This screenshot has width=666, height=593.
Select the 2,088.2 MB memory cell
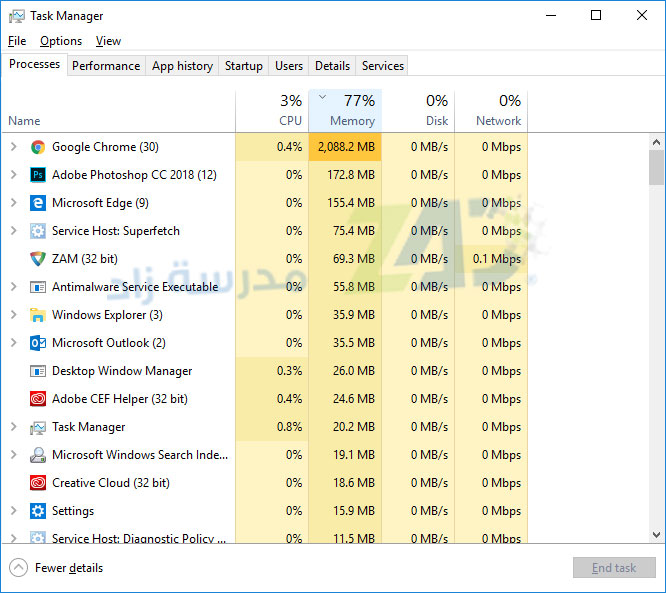345,147
